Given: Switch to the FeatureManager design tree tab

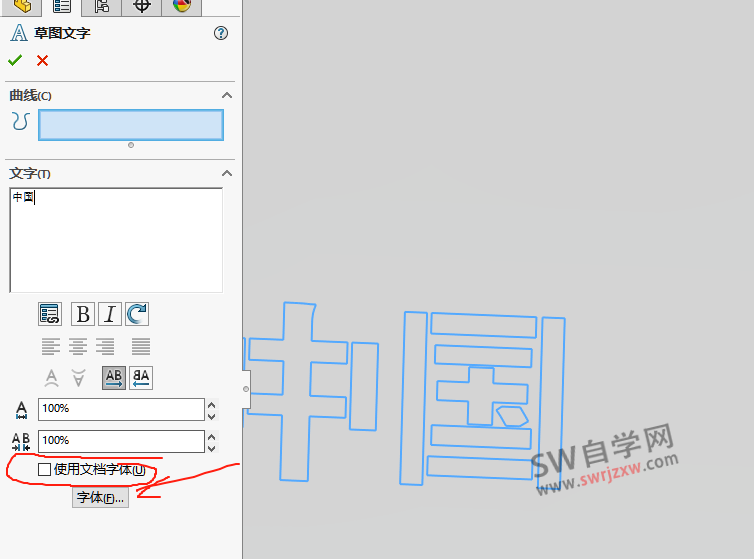Looking at the screenshot, I should pos(22,7).
